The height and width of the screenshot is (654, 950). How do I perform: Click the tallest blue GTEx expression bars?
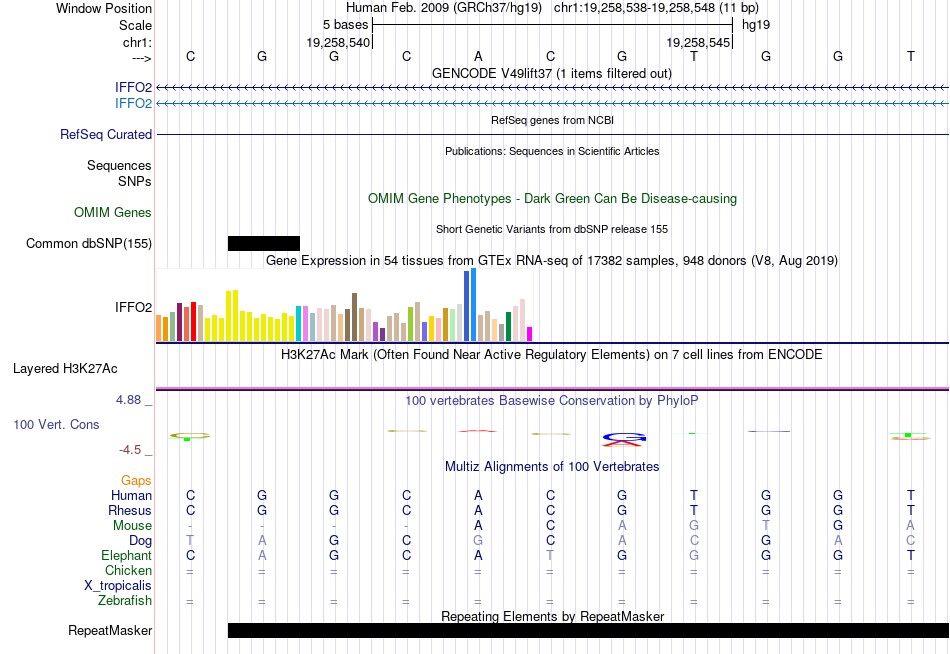click(x=470, y=305)
